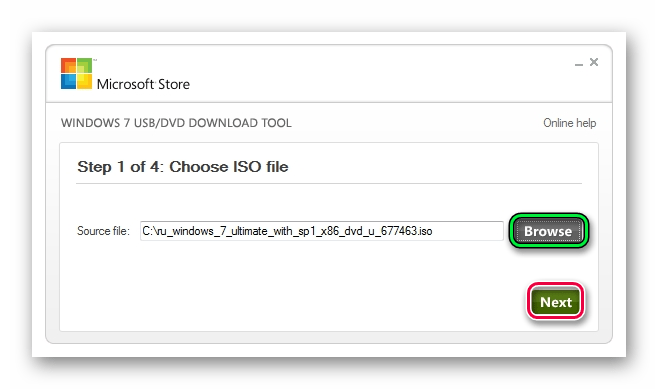The image size is (658, 389).
Task: Minimize the download tool window
Action: [579, 64]
